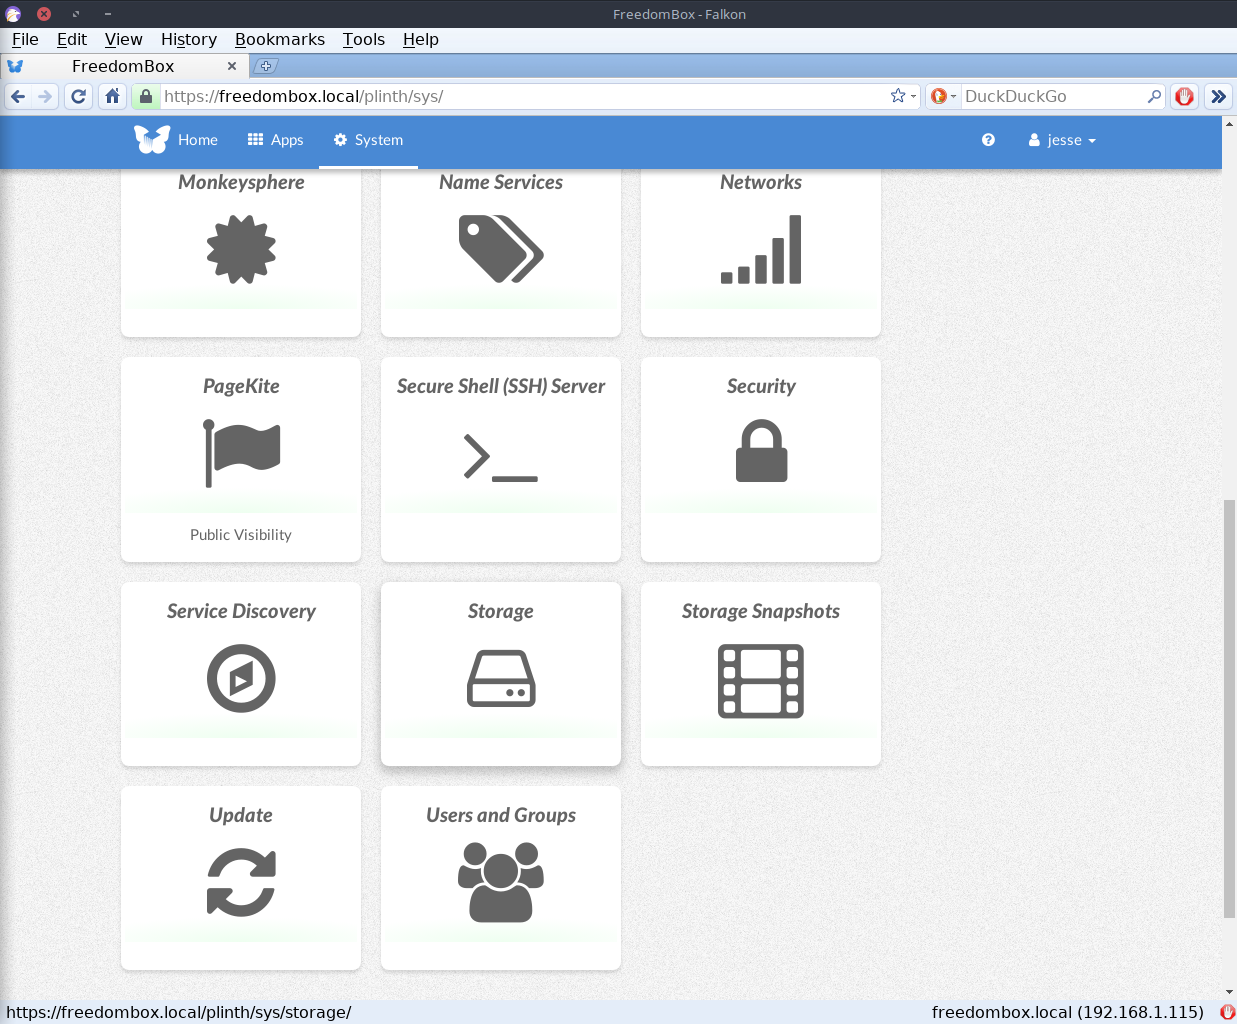The height and width of the screenshot is (1024, 1237).
Task: Open the PageKite flag icon
Action: [x=241, y=453]
